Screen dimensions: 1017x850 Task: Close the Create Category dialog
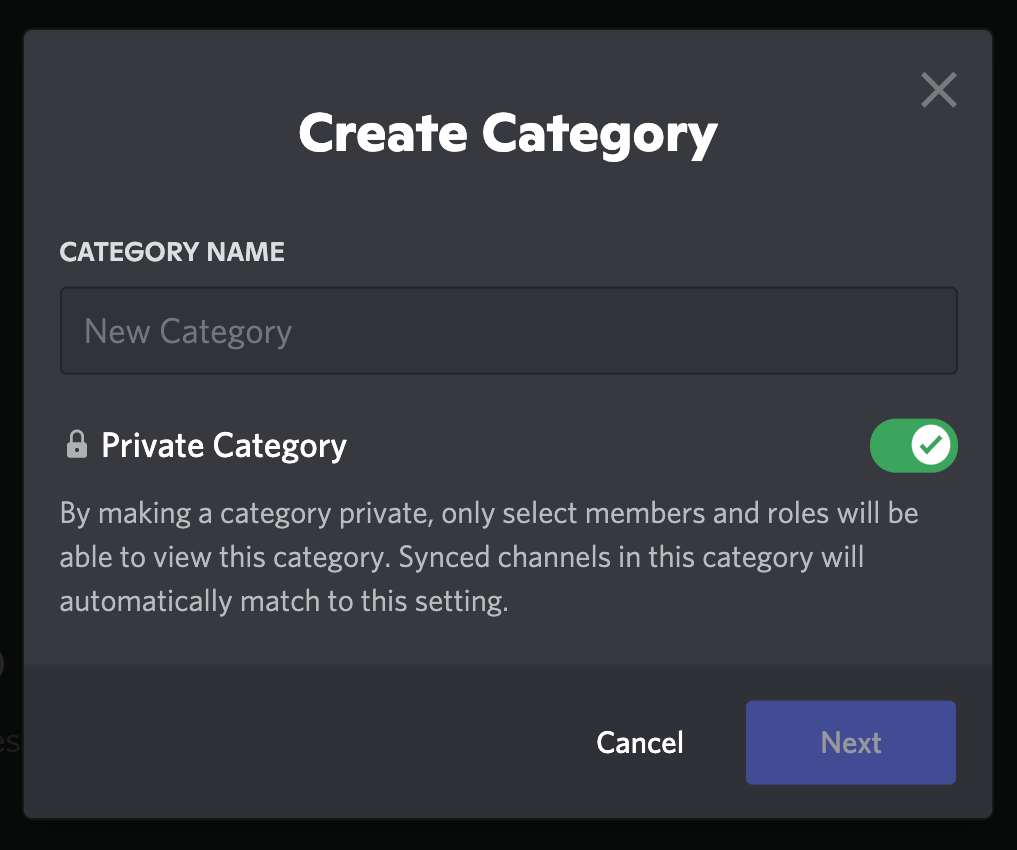[939, 89]
